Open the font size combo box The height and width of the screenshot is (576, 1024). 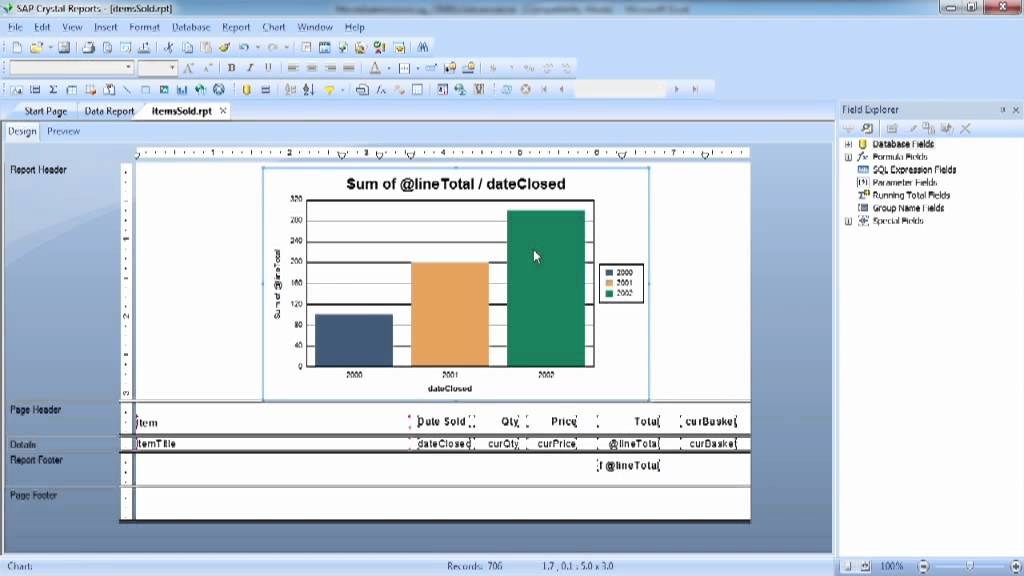coord(157,68)
